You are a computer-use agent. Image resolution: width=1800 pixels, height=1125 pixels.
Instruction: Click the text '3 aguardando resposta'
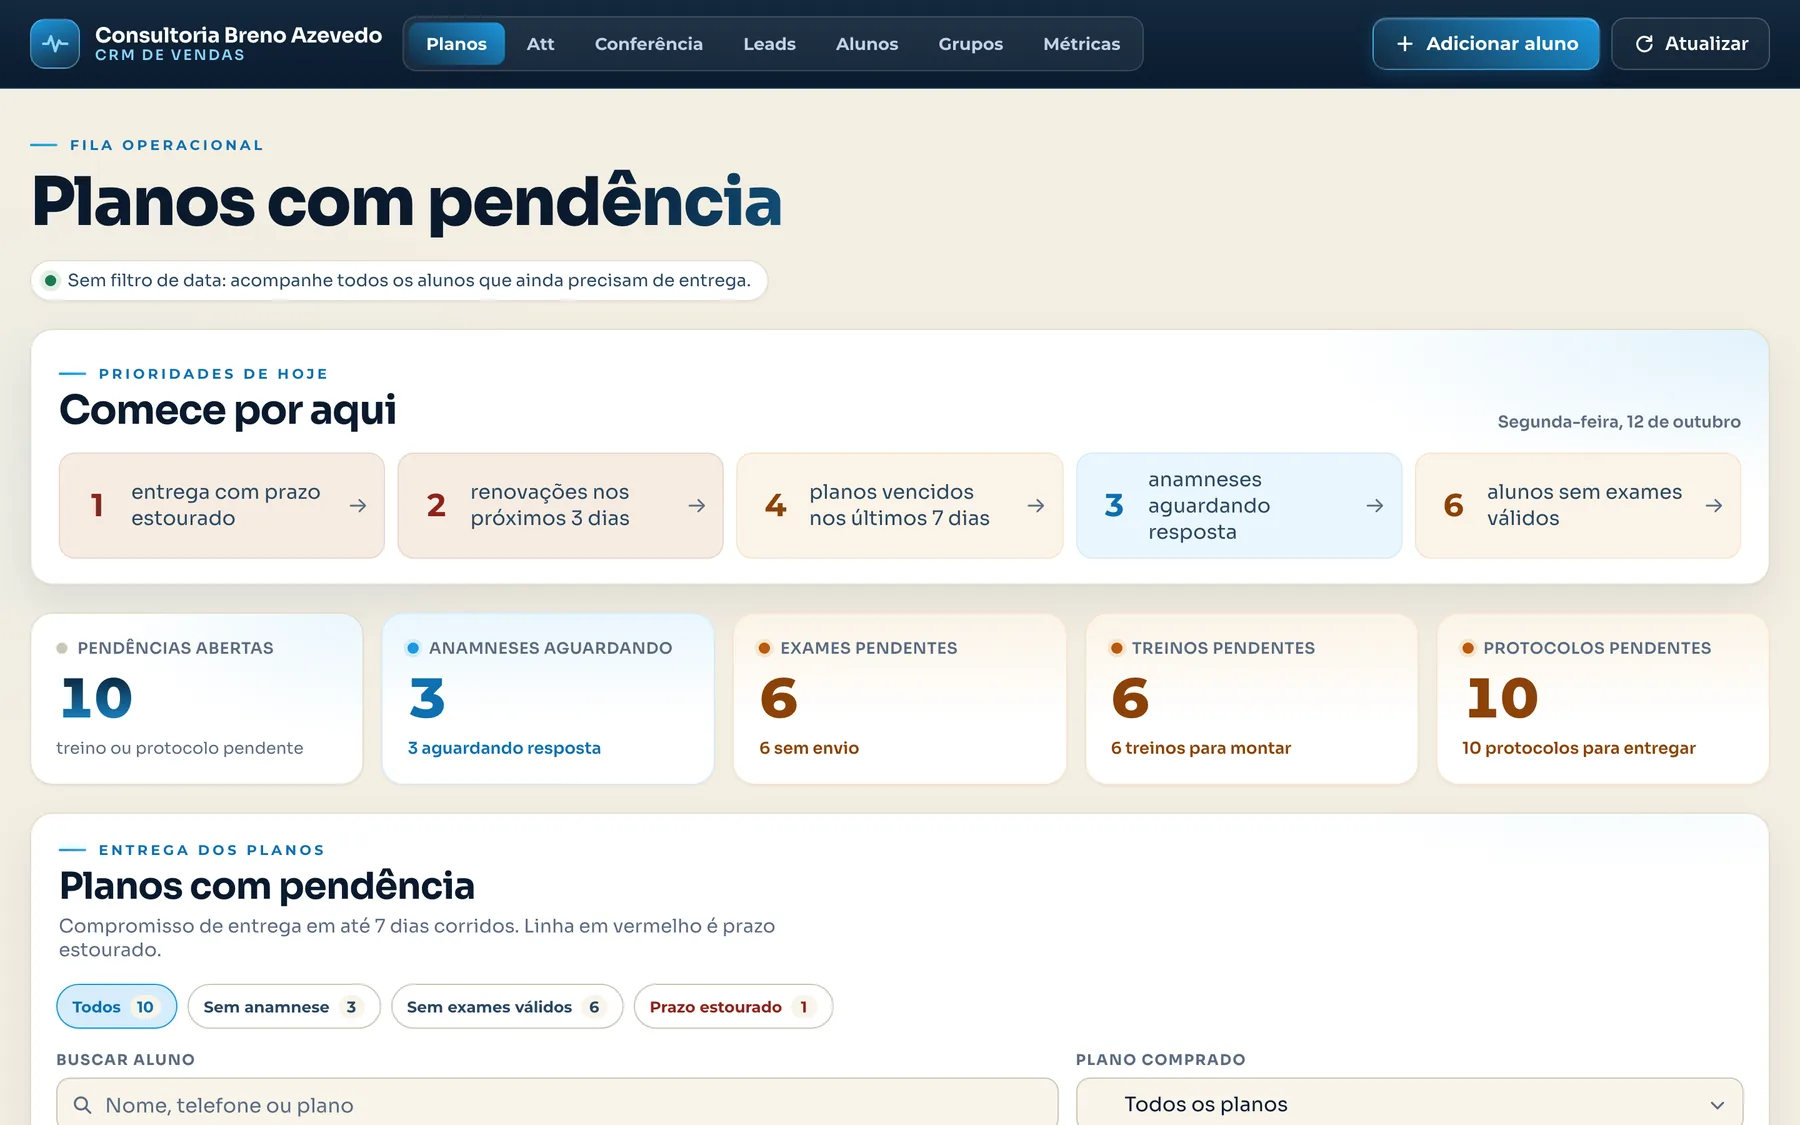click(504, 748)
